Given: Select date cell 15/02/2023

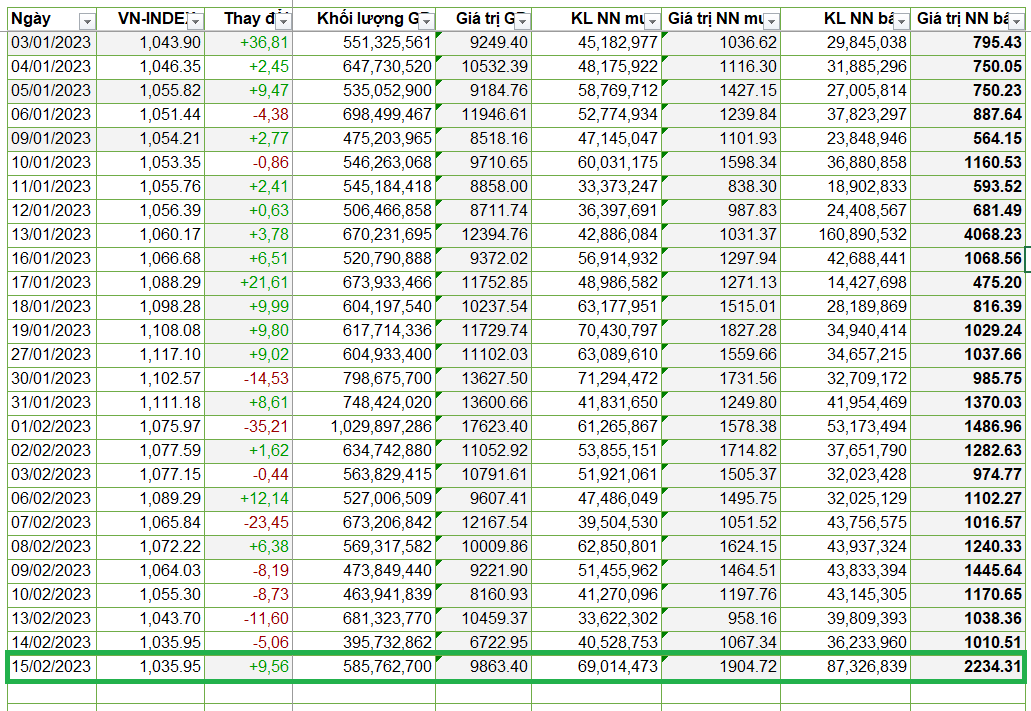Looking at the screenshot, I should point(52,667).
